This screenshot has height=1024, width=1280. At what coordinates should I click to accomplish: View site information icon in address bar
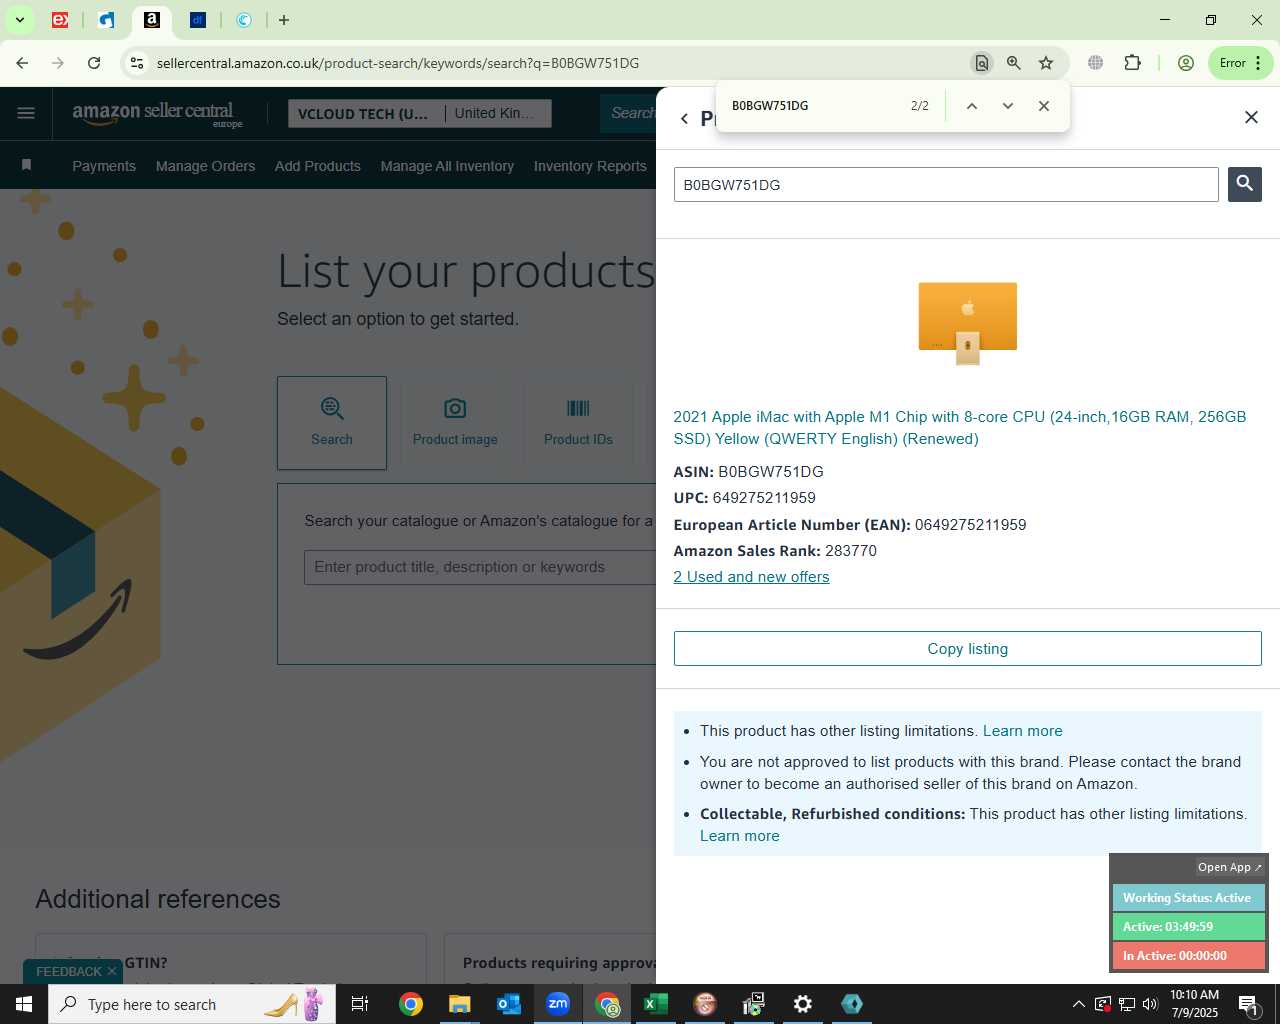(137, 63)
